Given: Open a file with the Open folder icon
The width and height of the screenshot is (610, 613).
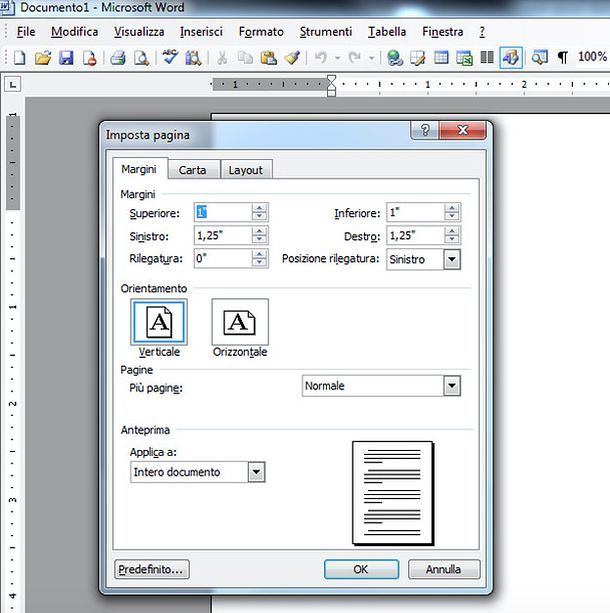Looking at the screenshot, I should click(x=43, y=58).
